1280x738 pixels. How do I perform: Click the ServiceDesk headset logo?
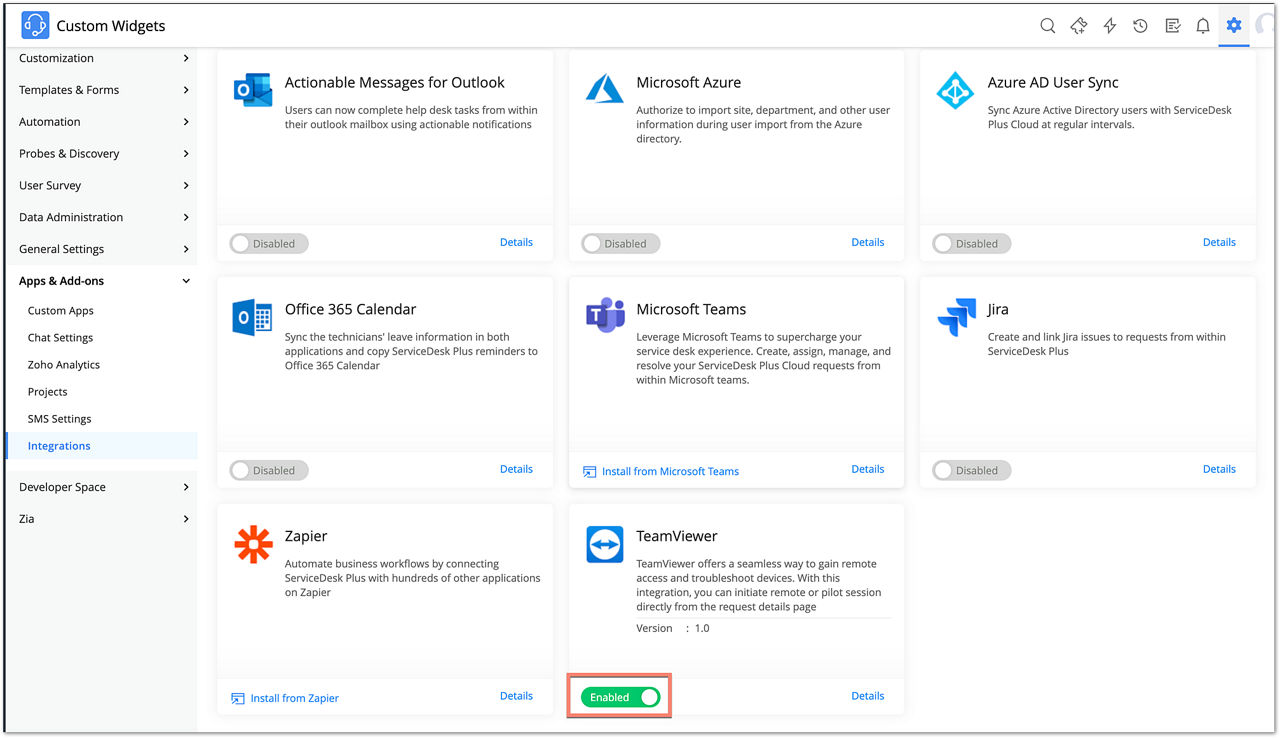35,26
